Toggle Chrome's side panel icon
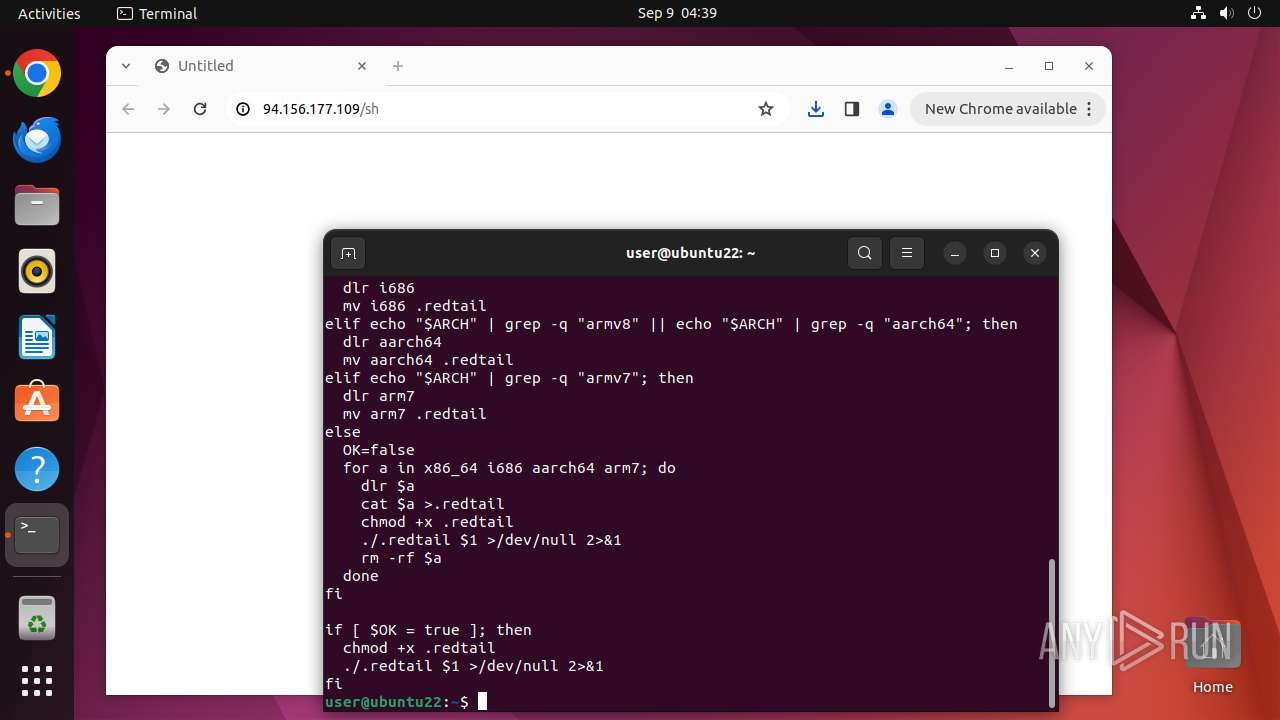Viewport: 1280px width, 720px height. pos(852,109)
